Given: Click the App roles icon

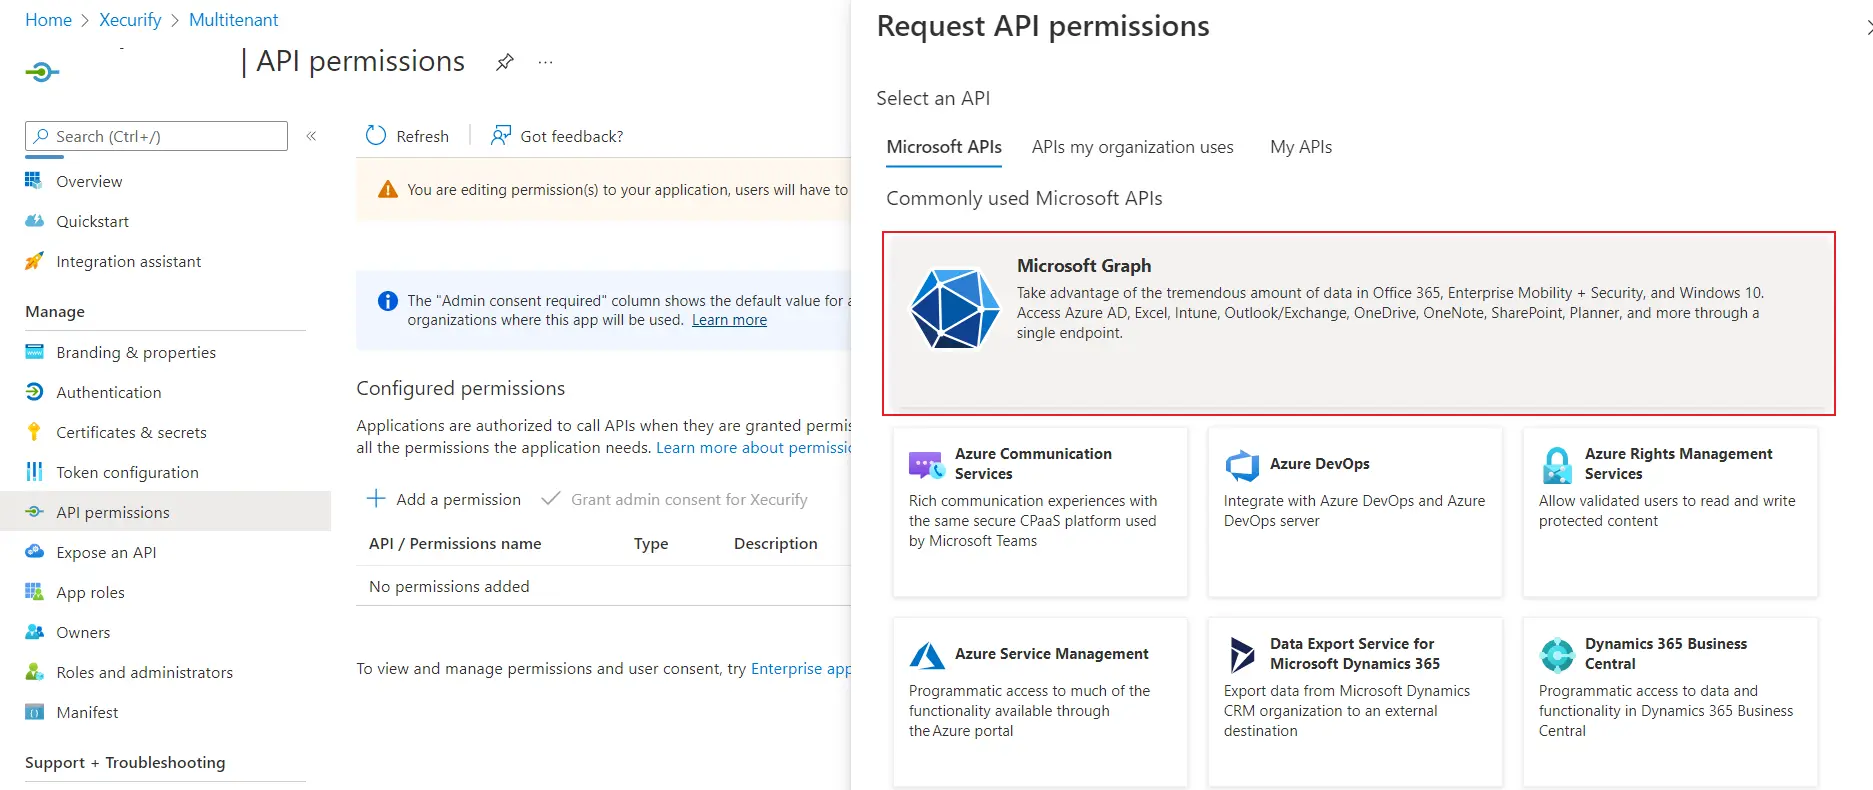Looking at the screenshot, I should [34, 592].
